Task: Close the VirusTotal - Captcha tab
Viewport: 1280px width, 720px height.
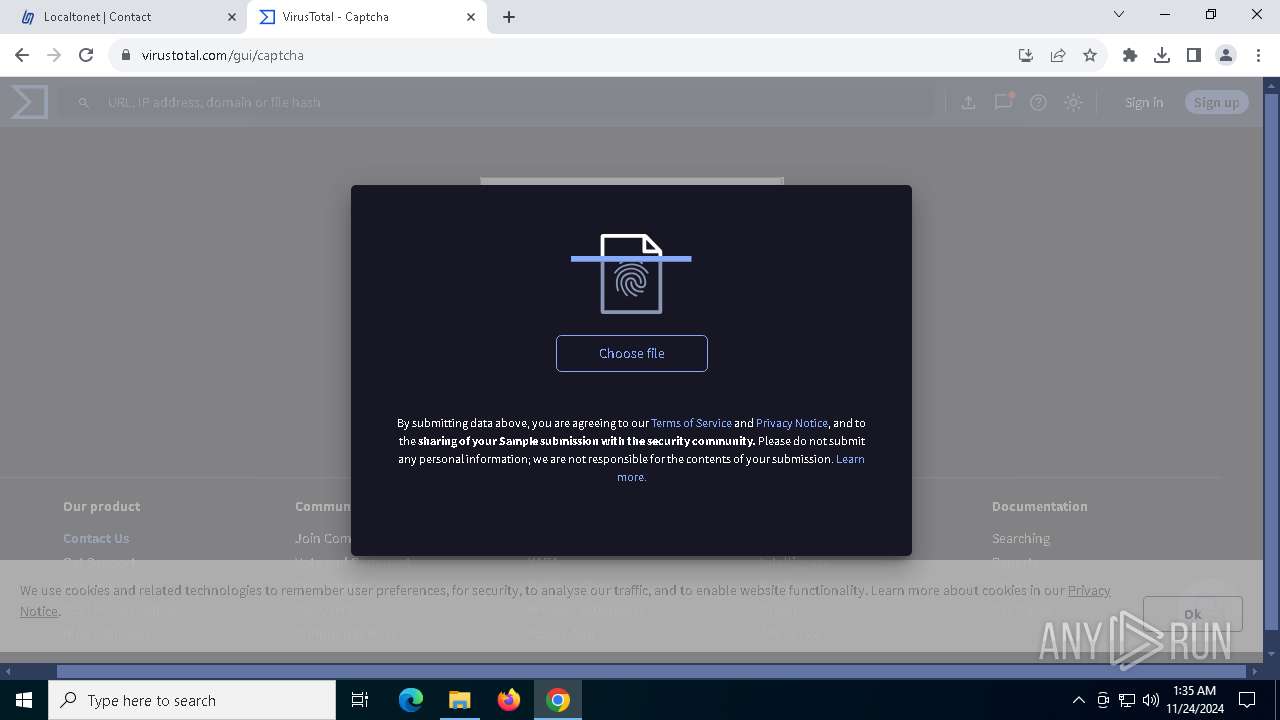Action: (471, 17)
